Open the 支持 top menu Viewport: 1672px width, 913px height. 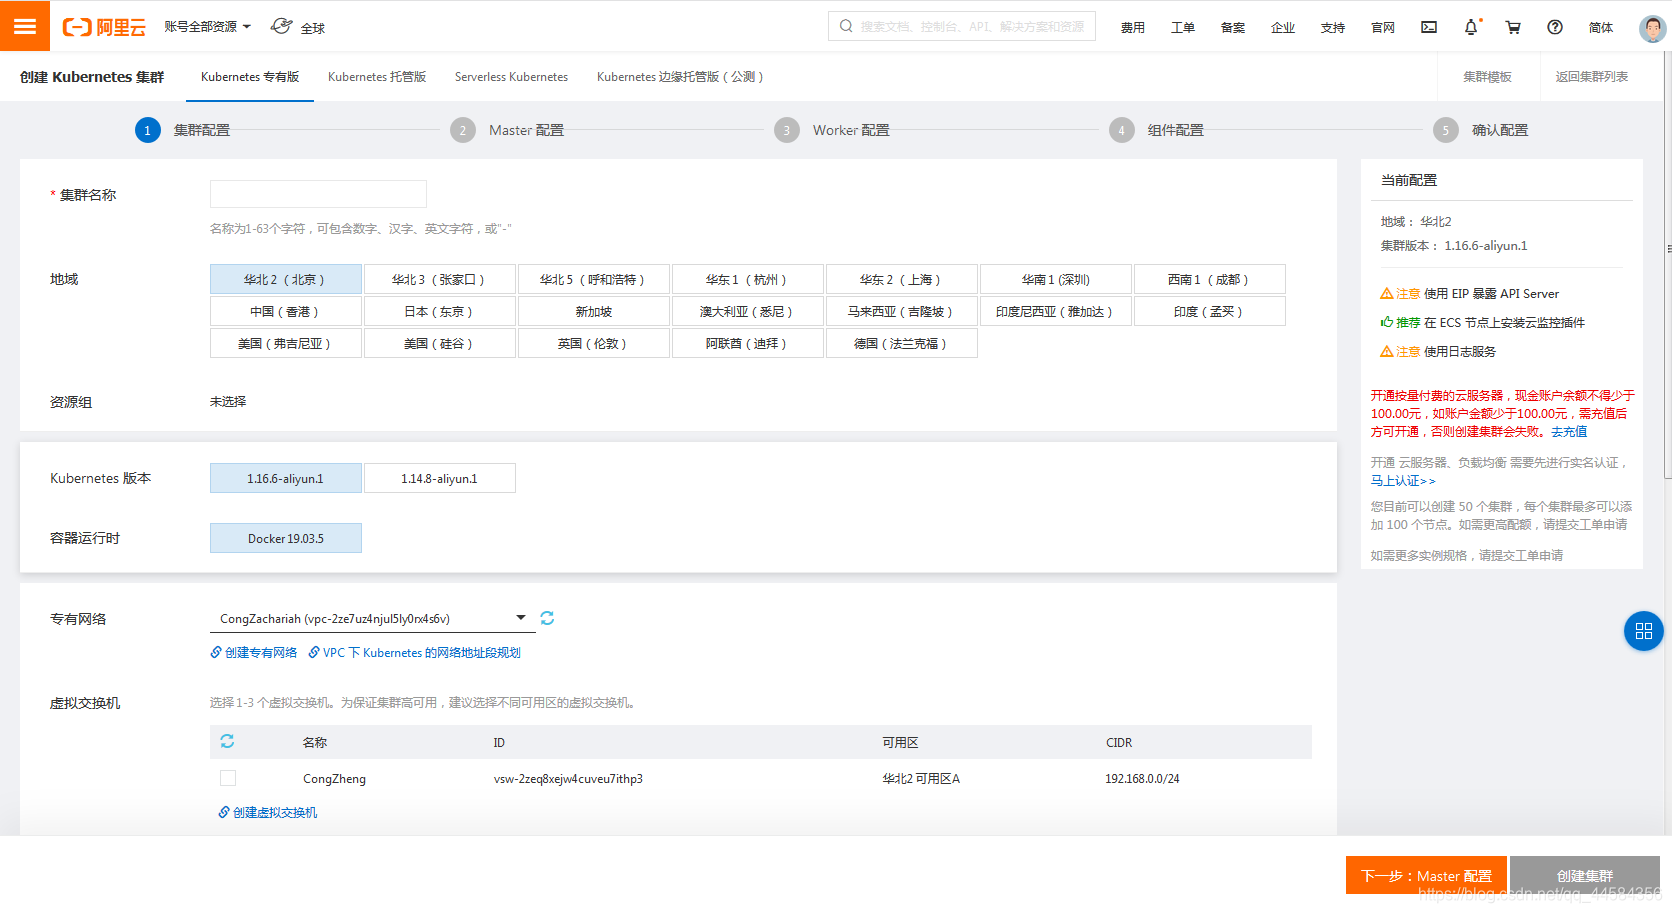[1333, 27]
